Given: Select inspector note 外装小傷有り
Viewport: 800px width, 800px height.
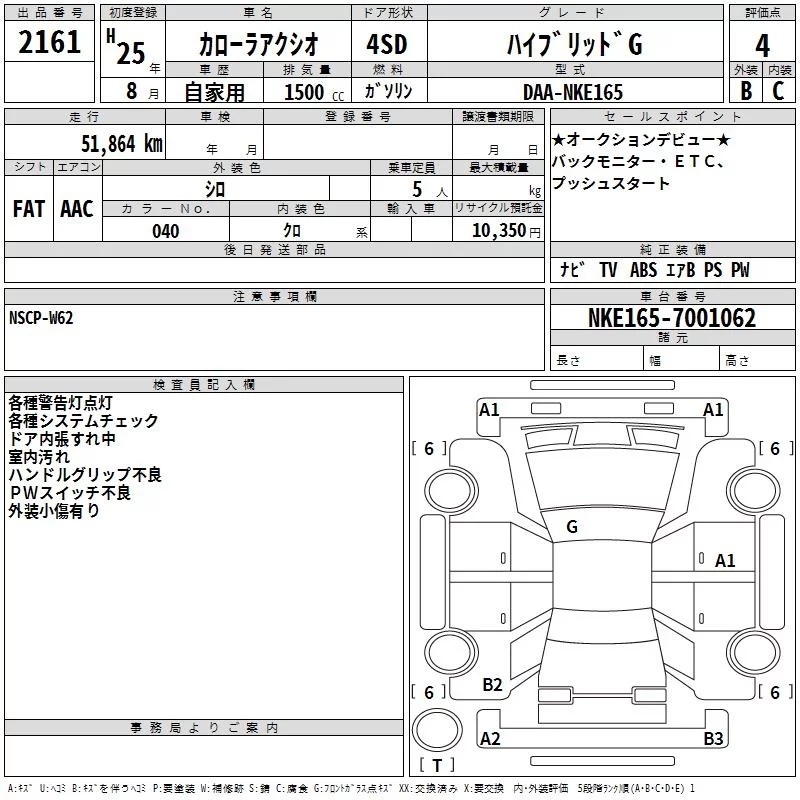Looking at the screenshot, I should tap(54, 510).
